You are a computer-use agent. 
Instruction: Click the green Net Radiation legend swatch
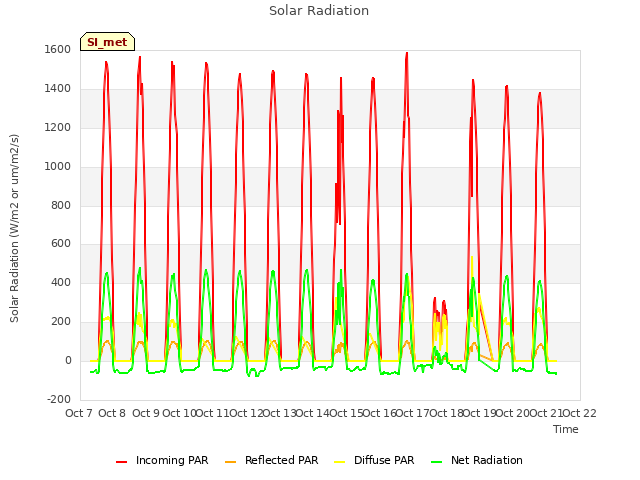tap(437, 462)
